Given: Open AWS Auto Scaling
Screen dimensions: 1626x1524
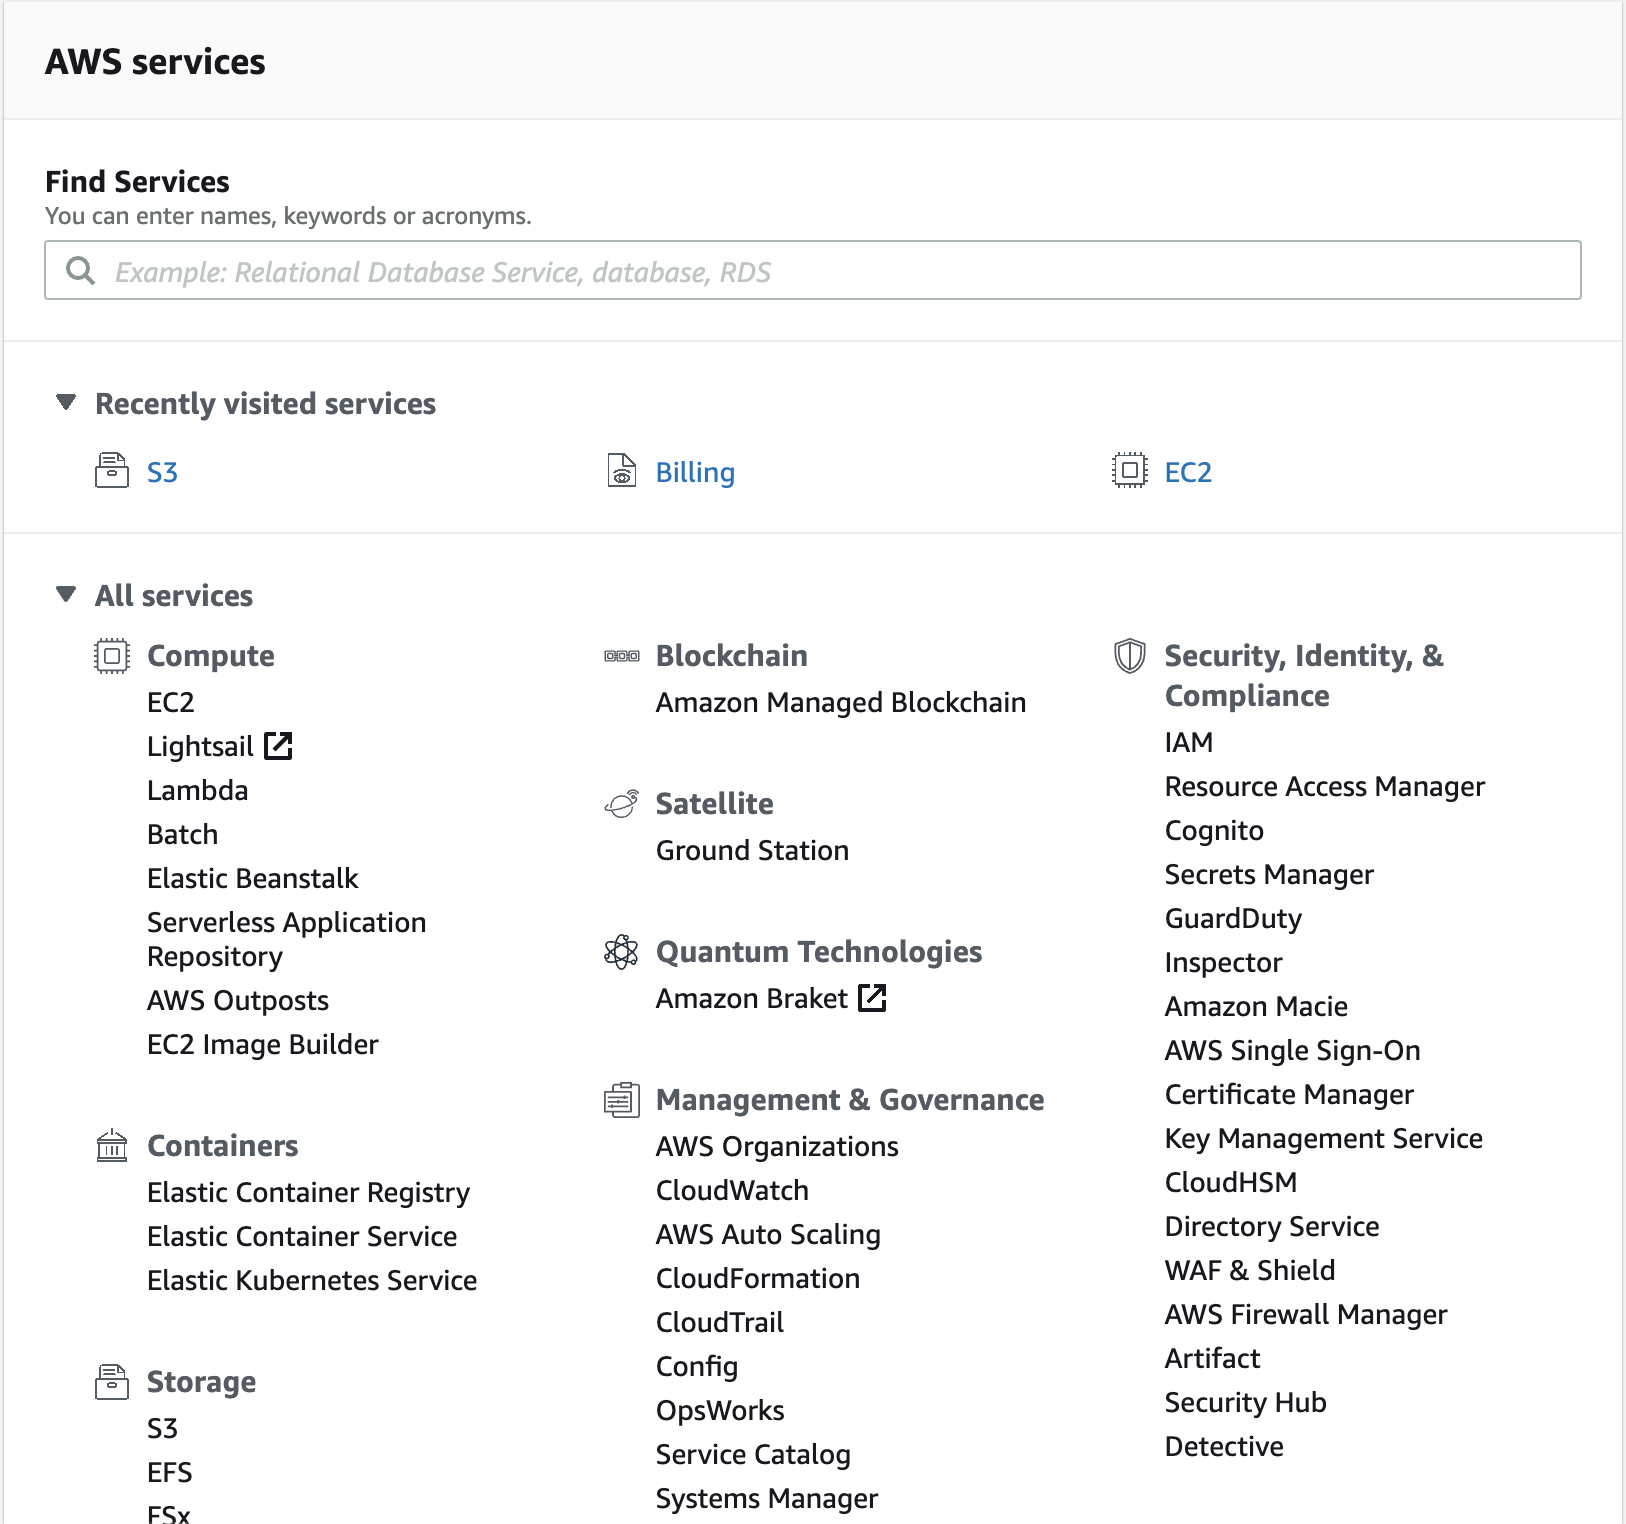Looking at the screenshot, I should tap(768, 1234).
